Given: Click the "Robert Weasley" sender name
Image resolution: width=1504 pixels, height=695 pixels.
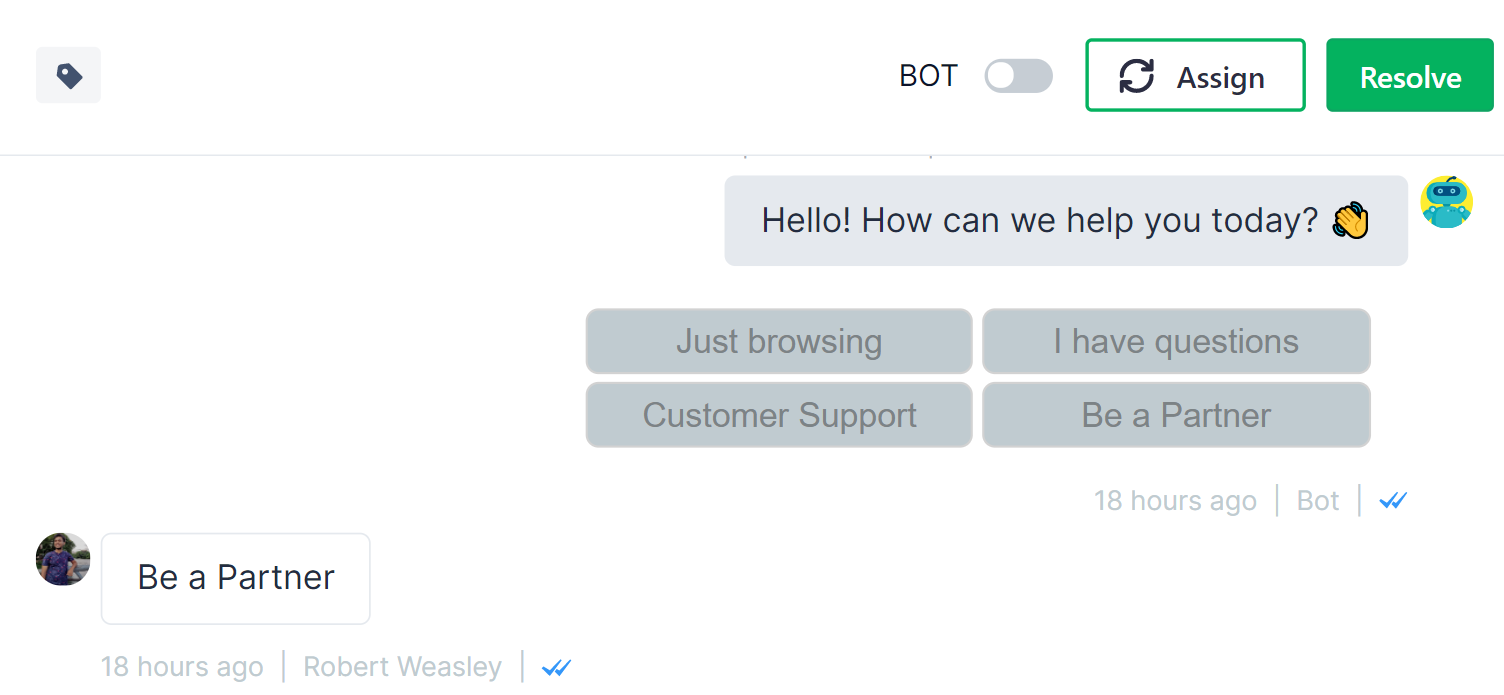Looking at the screenshot, I should pos(402,666).
